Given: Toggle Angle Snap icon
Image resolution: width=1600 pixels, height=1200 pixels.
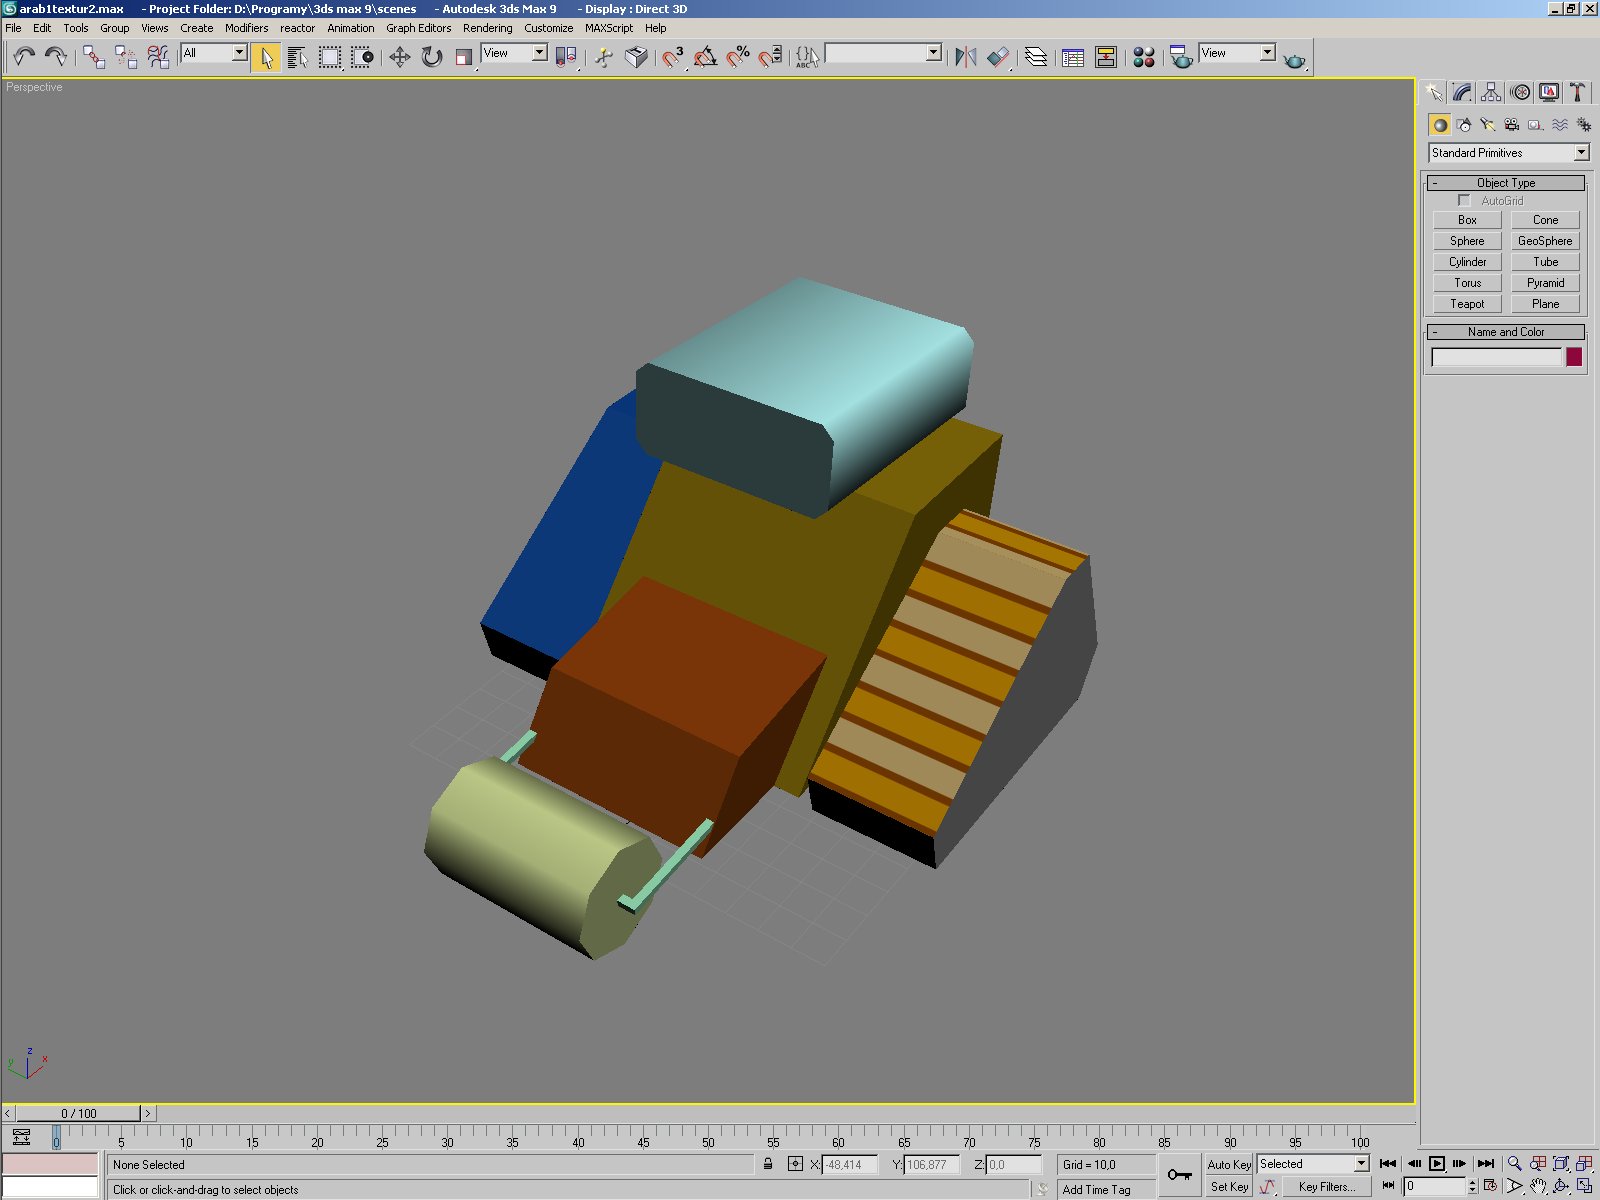Looking at the screenshot, I should pos(705,57).
